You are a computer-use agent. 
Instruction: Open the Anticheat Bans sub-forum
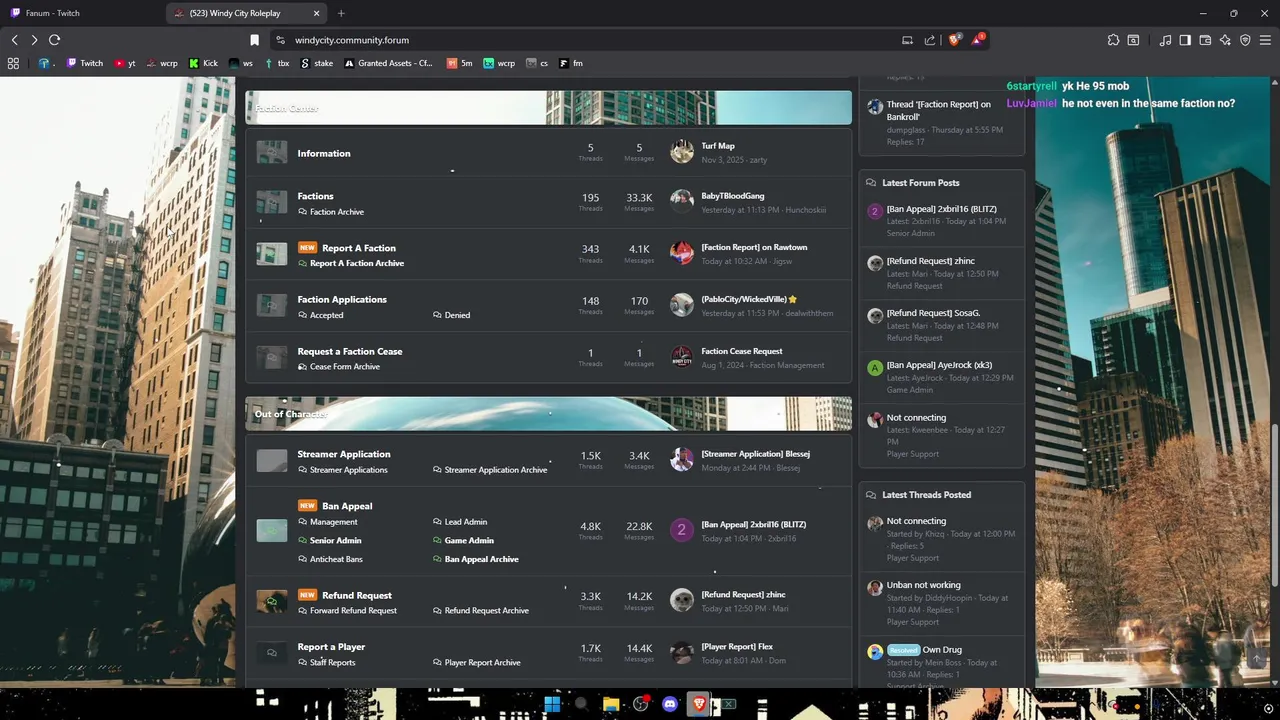336,559
